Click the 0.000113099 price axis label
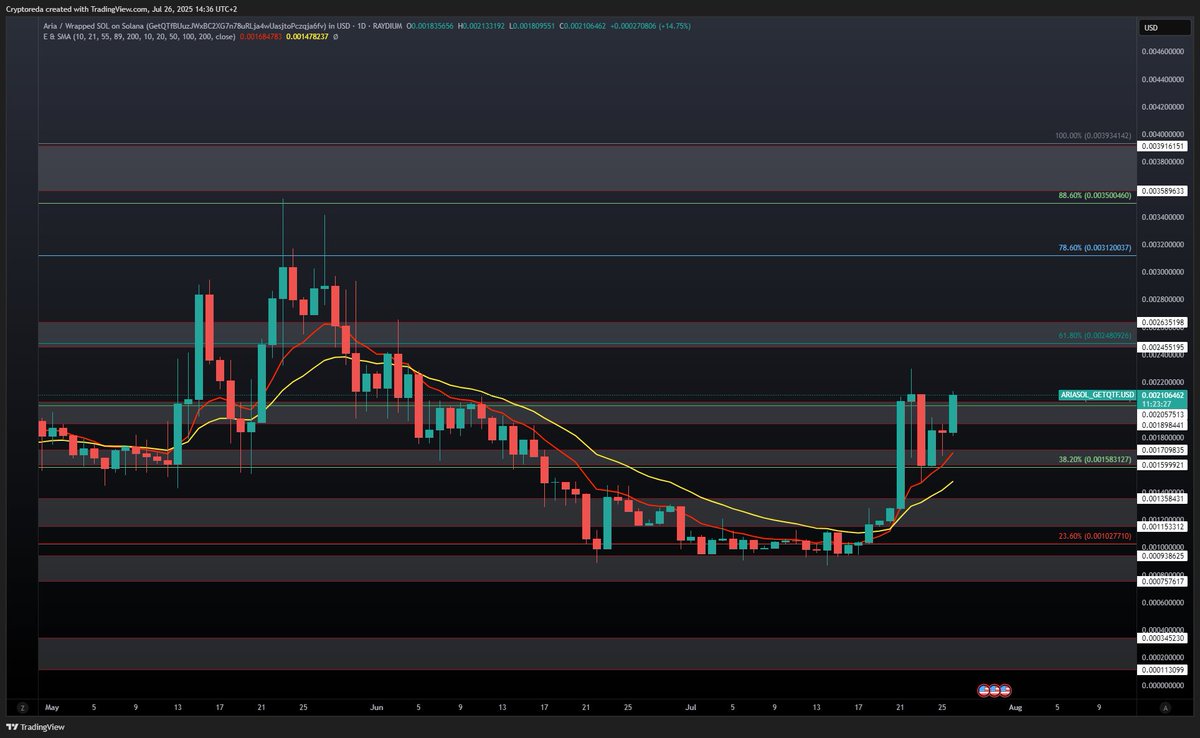This screenshot has width=1200, height=738. (x=1163, y=670)
